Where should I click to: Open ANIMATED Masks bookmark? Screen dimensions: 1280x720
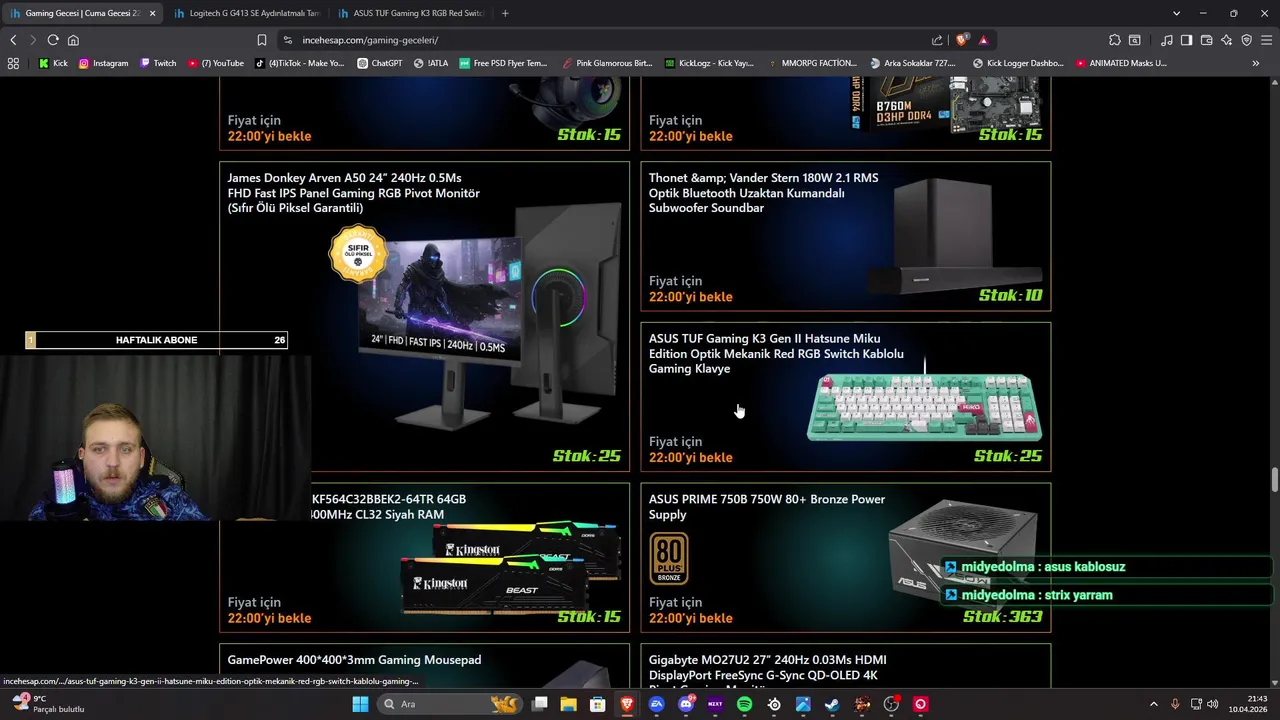[x=1121, y=63]
